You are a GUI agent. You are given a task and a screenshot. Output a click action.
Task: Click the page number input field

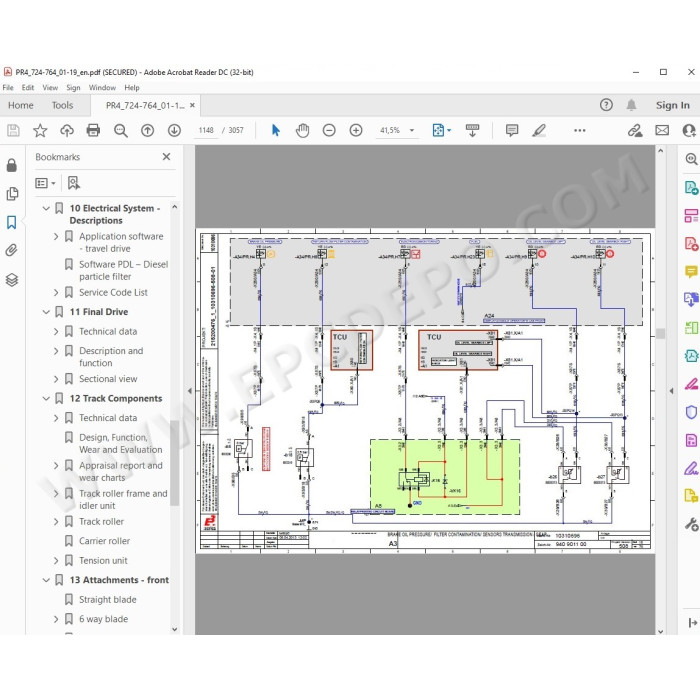[206, 130]
